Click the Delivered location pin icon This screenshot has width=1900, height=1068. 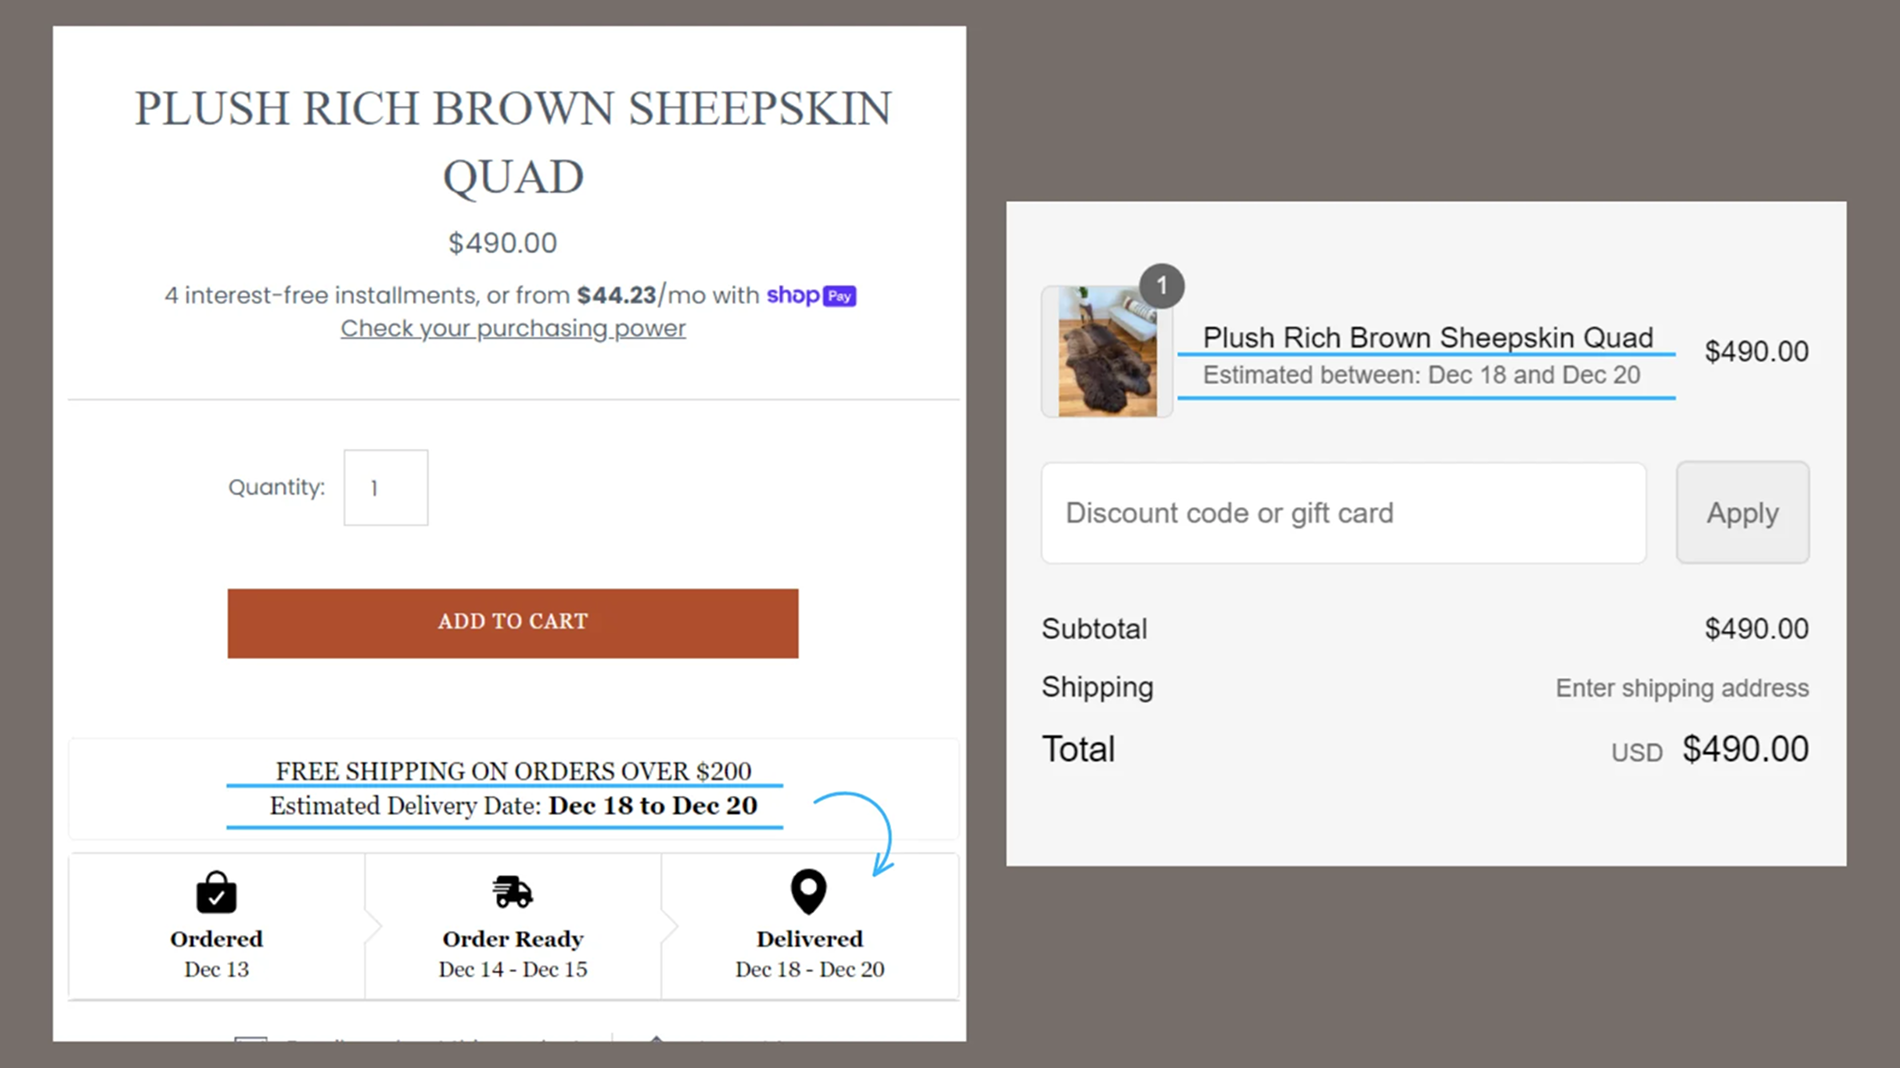[x=808, y=891]
